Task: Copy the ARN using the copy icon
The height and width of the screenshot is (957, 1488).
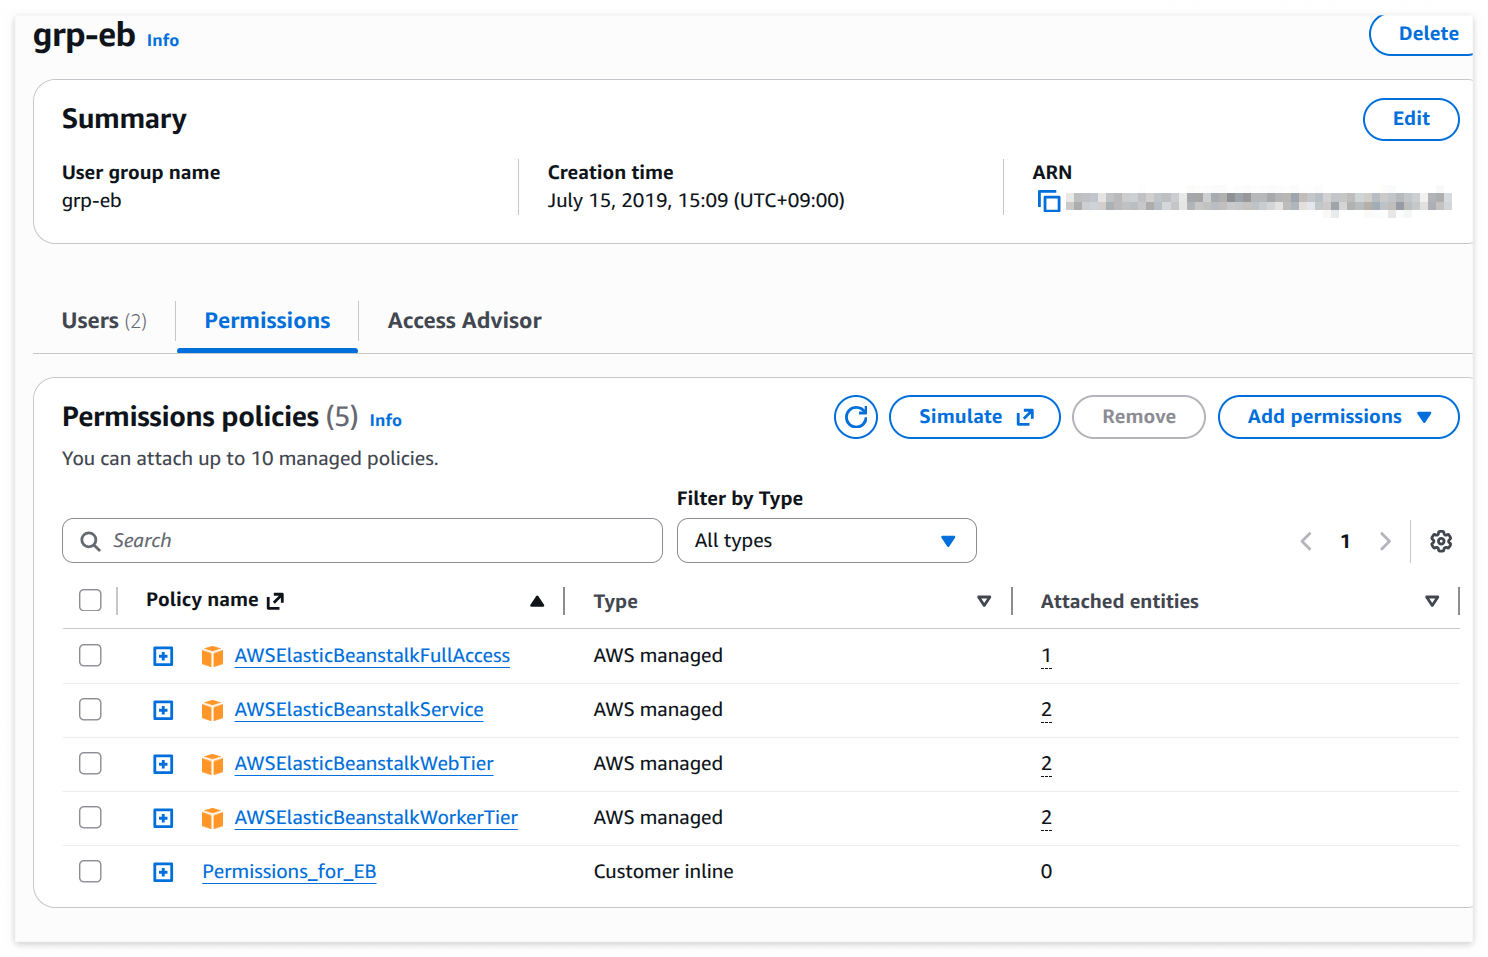Action: (x=1048, y=201)
